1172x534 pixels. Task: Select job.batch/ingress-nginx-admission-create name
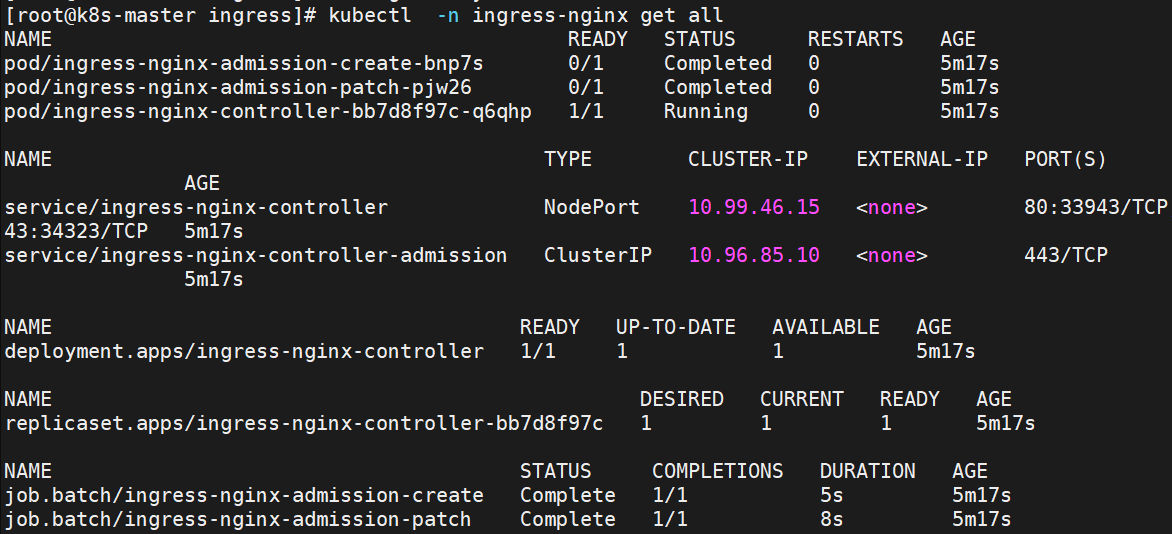(x=244, y=495)
